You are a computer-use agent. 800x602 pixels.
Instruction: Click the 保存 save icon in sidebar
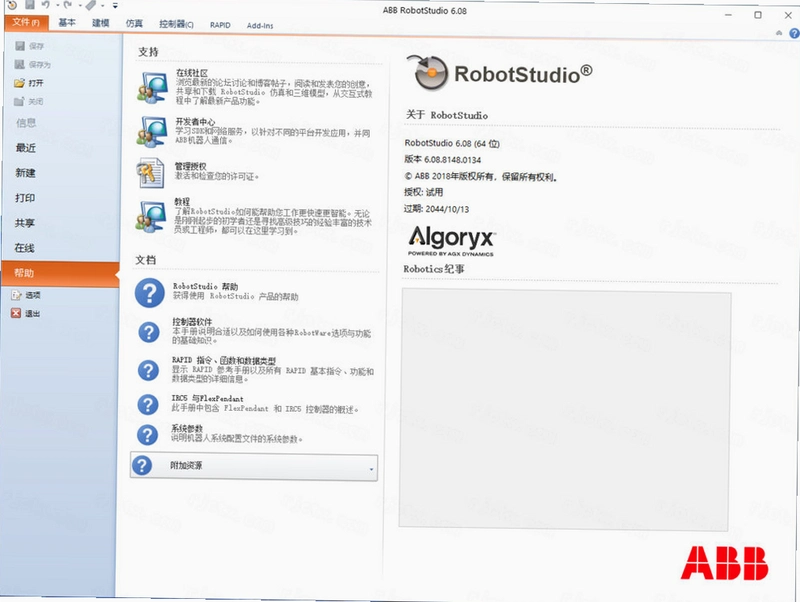(x=20, y=46)
